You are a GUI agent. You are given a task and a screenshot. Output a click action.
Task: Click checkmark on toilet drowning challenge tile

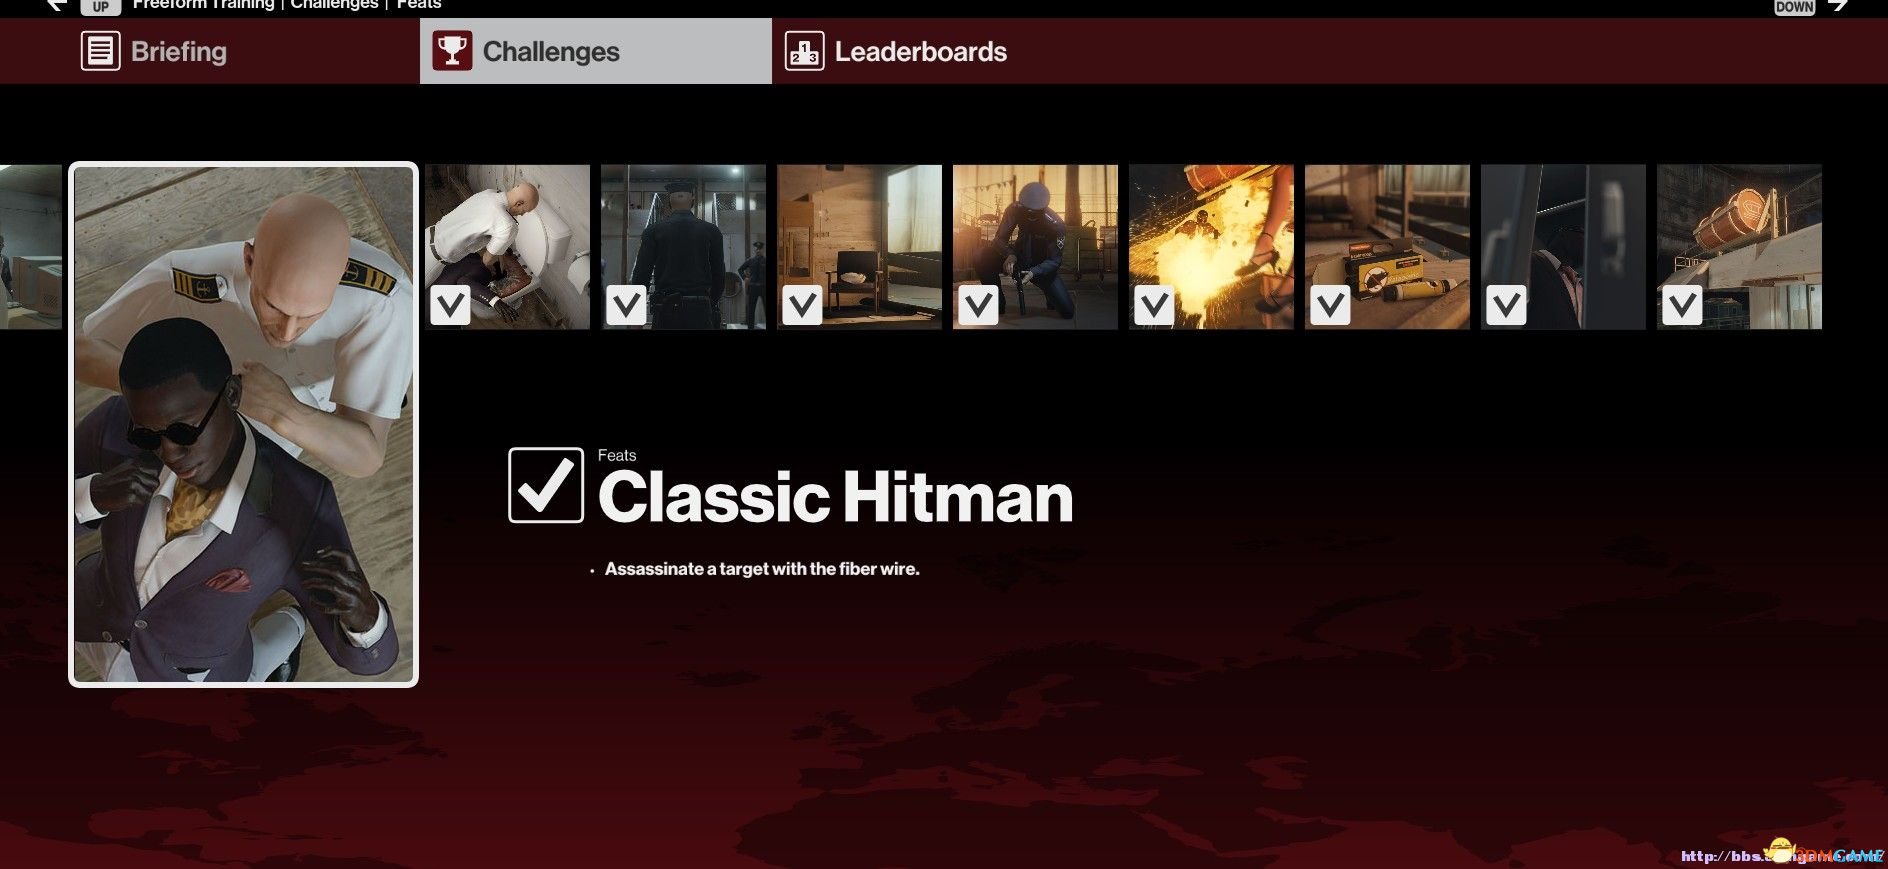click(450, 305)
